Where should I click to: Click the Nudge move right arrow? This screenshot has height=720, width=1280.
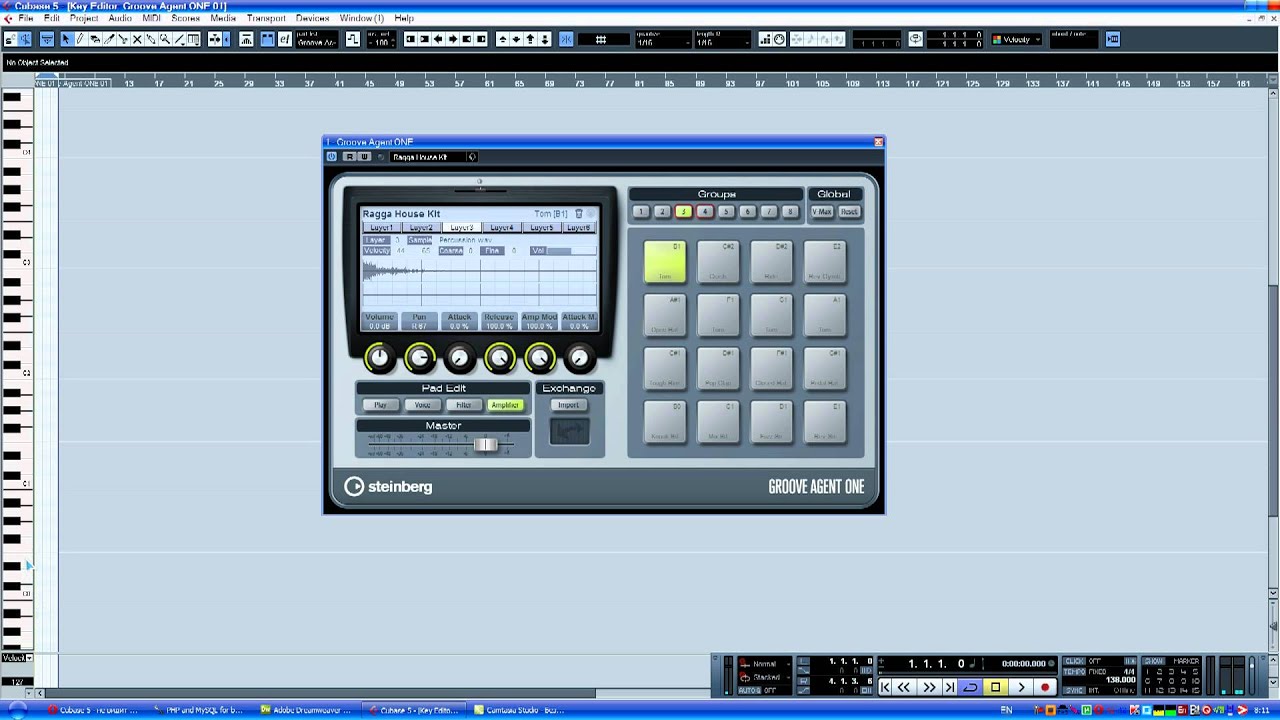[452, 39]
